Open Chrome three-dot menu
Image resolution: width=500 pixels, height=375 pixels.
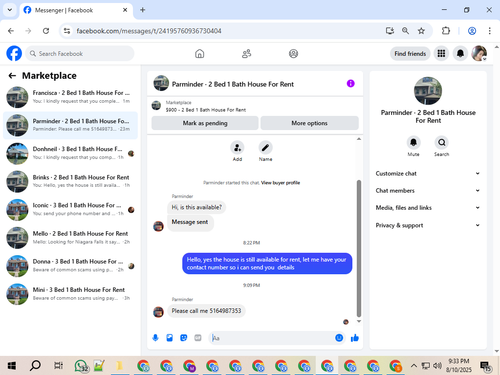(490, 31)
